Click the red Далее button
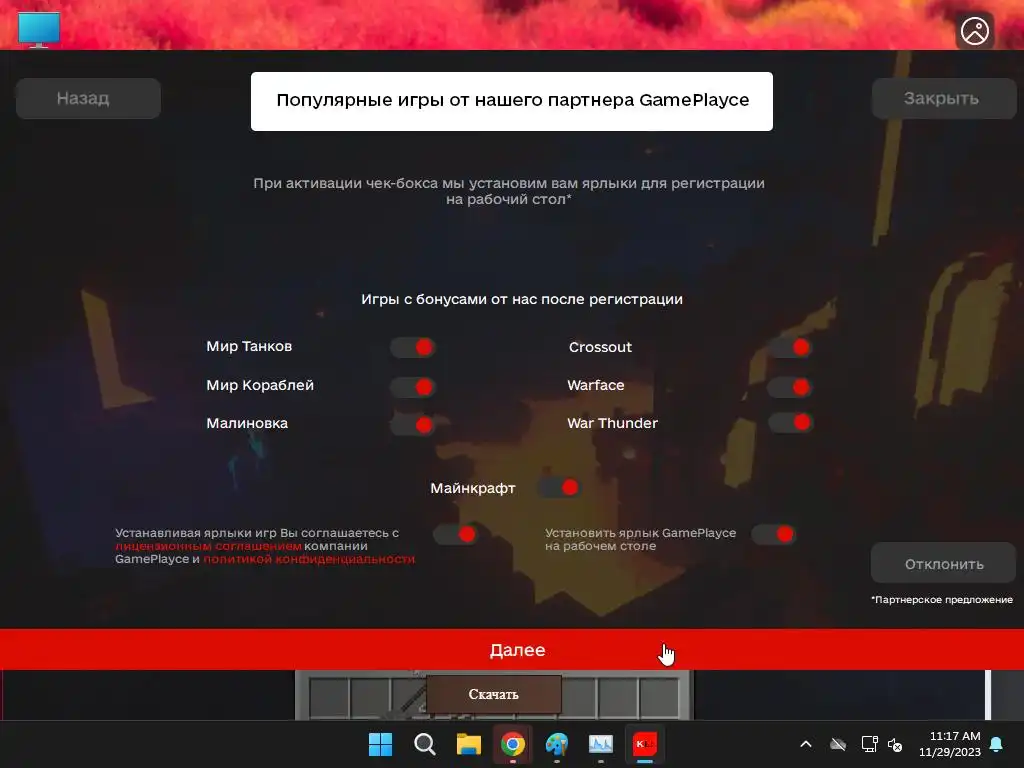Image resolution: width=1024 pixels, height=768 pixels. pos(512,650)
